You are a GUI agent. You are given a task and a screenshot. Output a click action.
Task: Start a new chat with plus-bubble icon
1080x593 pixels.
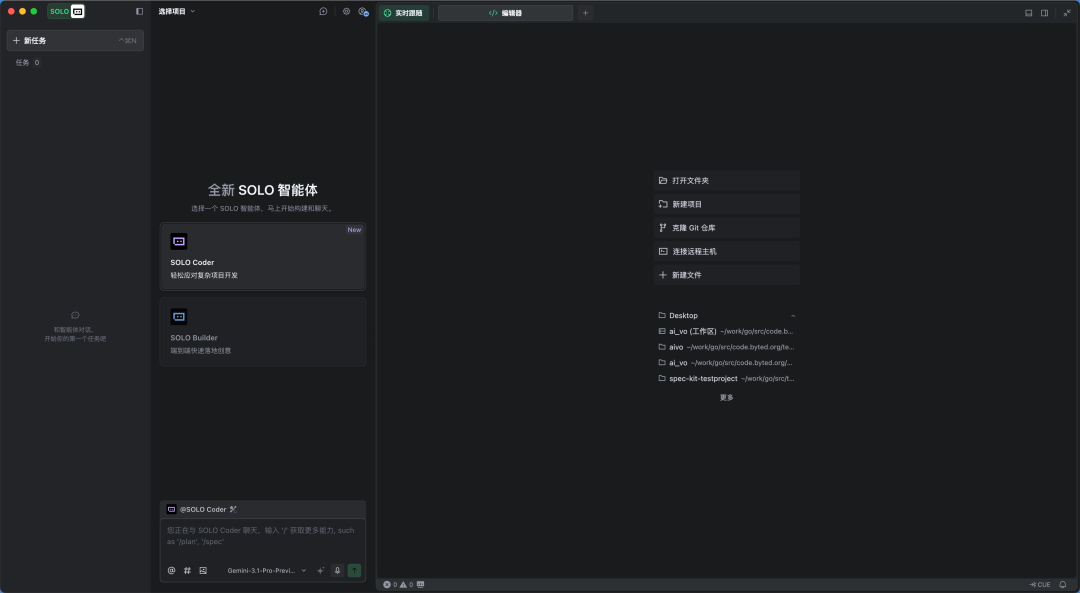323,12
